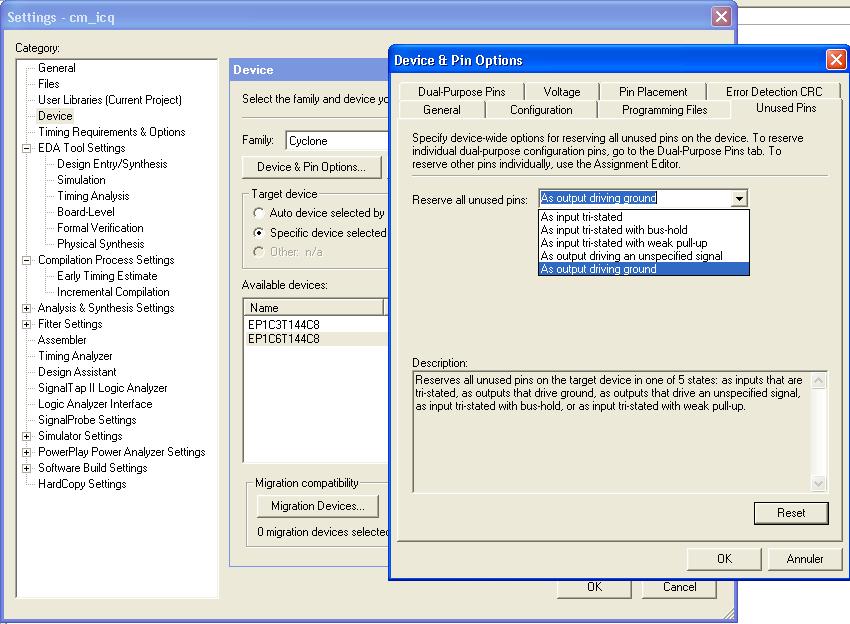This screenshot has height=624, width=850.
Task: Expand the Simulator Settings node
Action: 26,436
